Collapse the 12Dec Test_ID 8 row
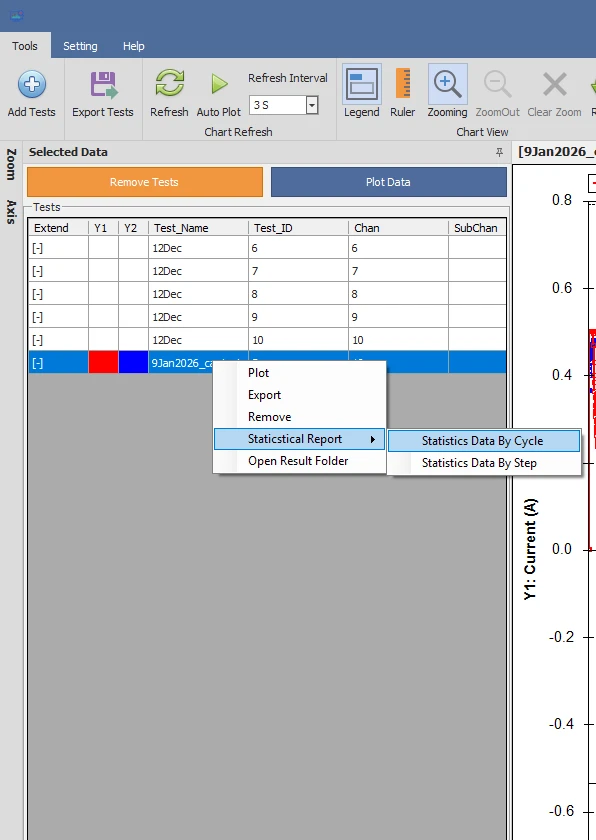Viewport: 596px width, 840px height. 37,294
